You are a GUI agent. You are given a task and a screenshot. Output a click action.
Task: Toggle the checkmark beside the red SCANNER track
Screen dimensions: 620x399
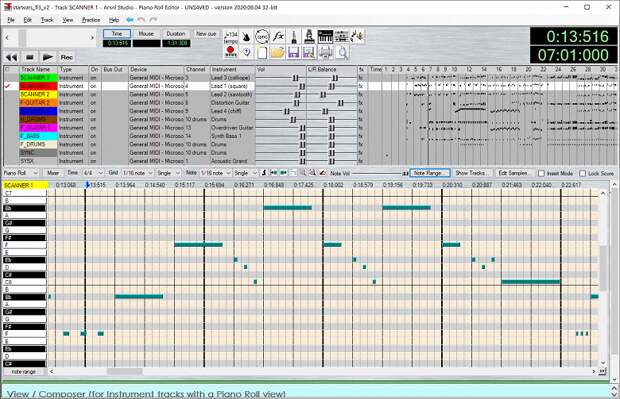click(8, 86)
